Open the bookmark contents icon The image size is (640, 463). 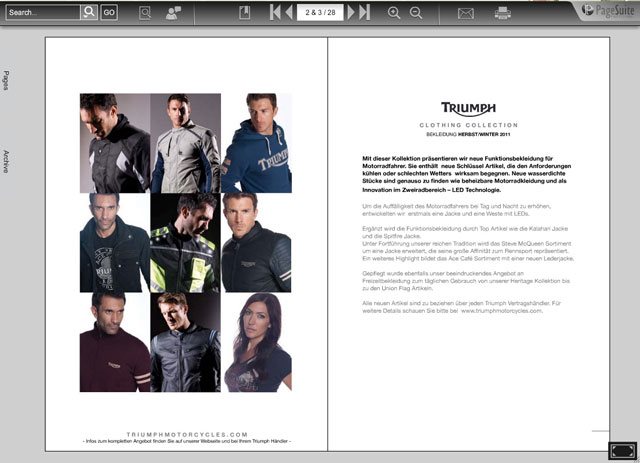(x=245, y=12)
